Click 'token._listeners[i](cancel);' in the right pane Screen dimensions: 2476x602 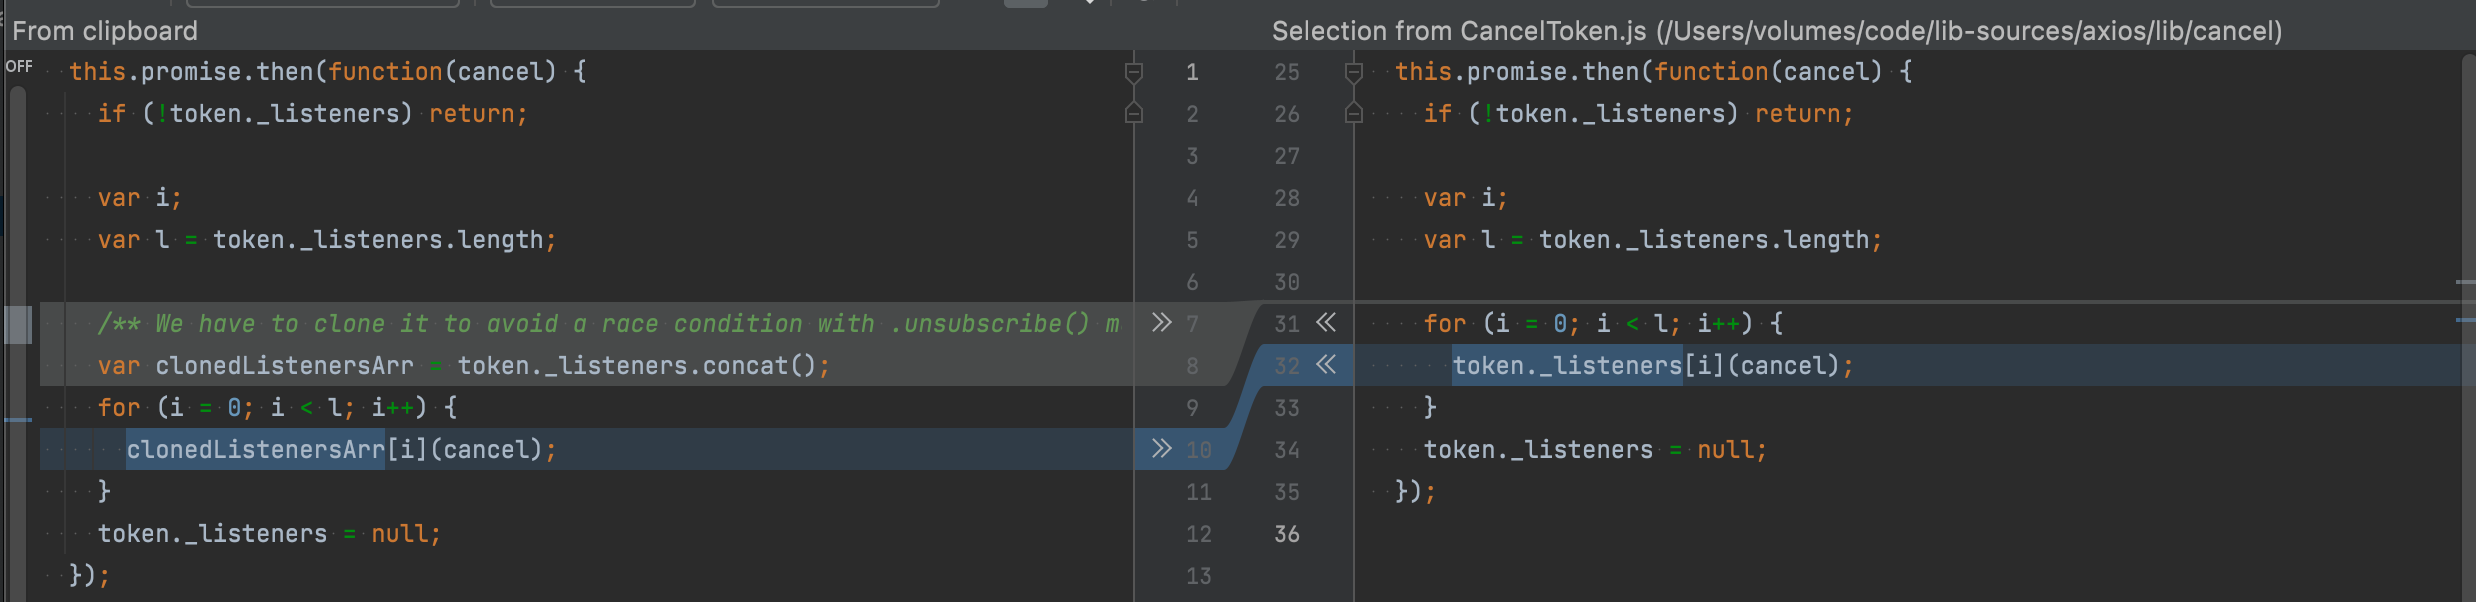(1653, 365)
